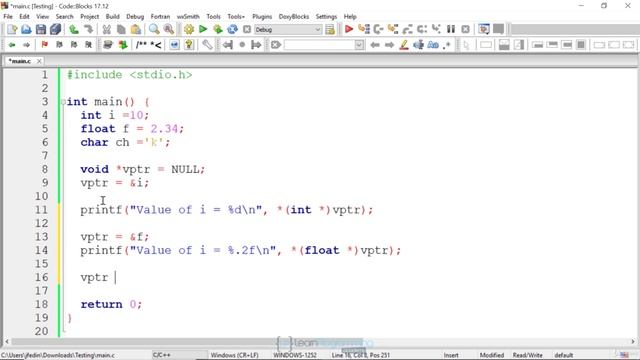Cut the selected text
Screen dimensions: 640x360
[x=107, y=29]
